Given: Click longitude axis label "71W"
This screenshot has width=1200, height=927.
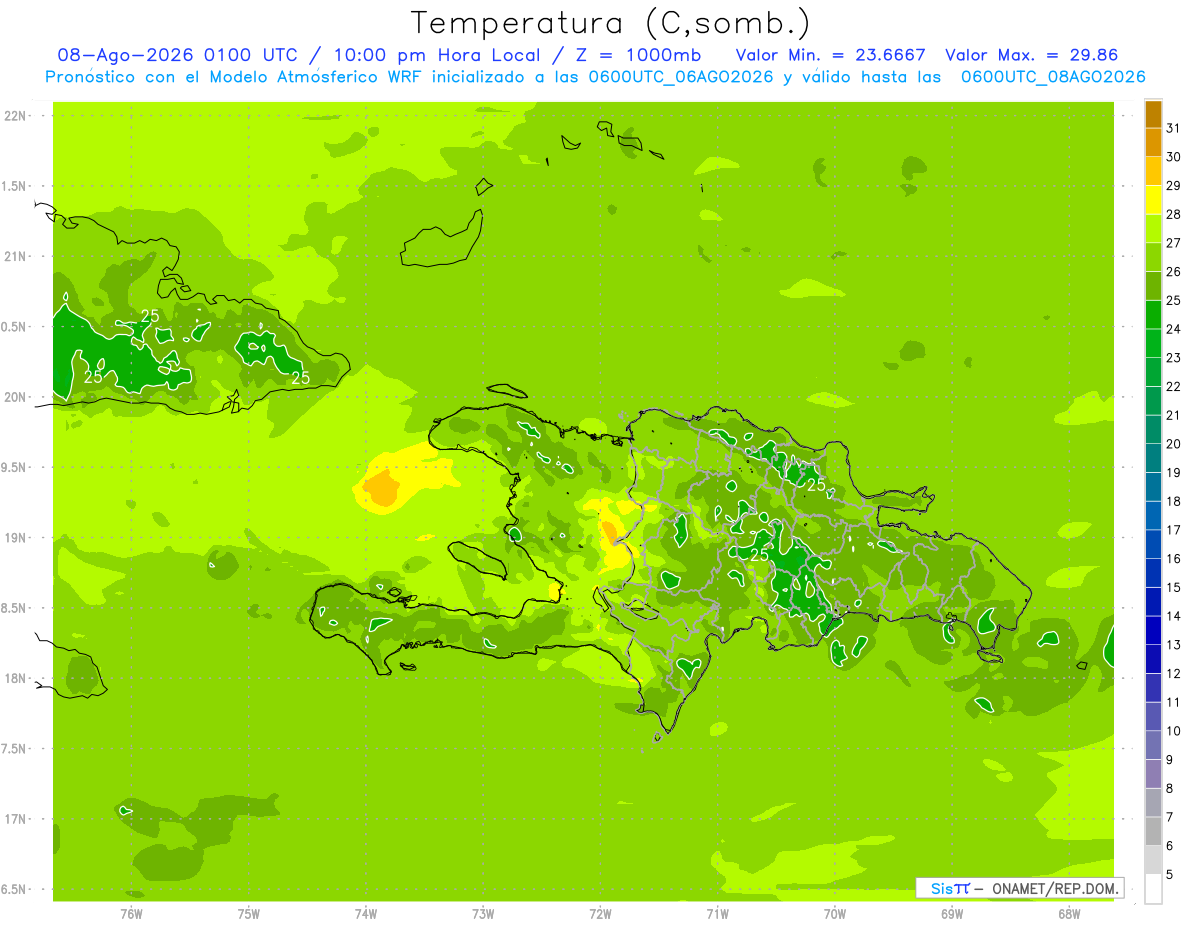Looking at the screenshot, I should [x=717, y=914].
